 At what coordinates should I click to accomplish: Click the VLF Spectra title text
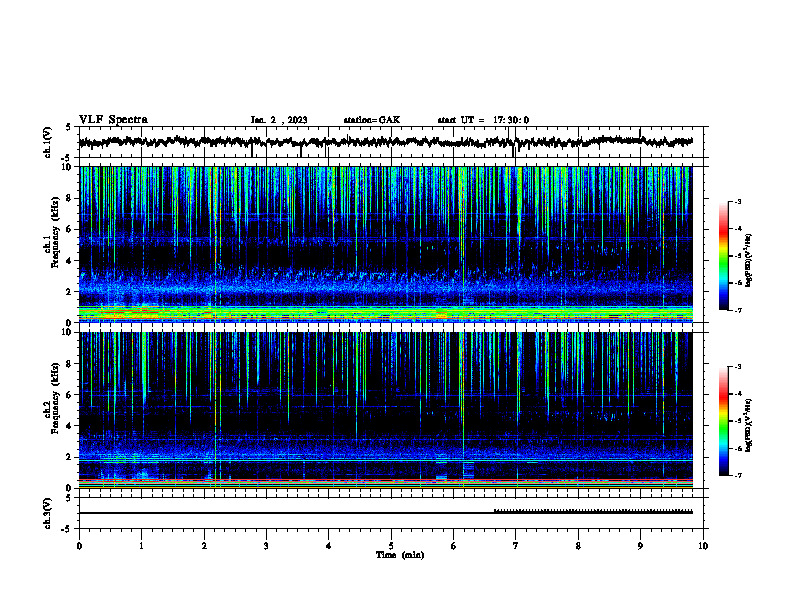(113, 120)
